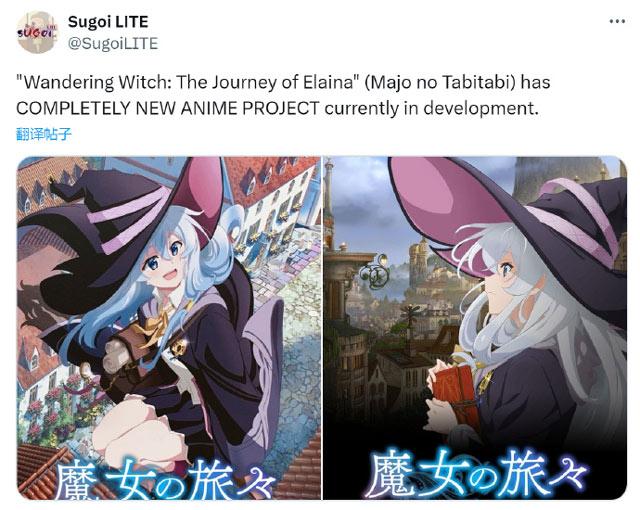This screenshot has height=510, width=640.
Task: Translate the post using the 翻译帖子 link
Action: coord(44,134)
